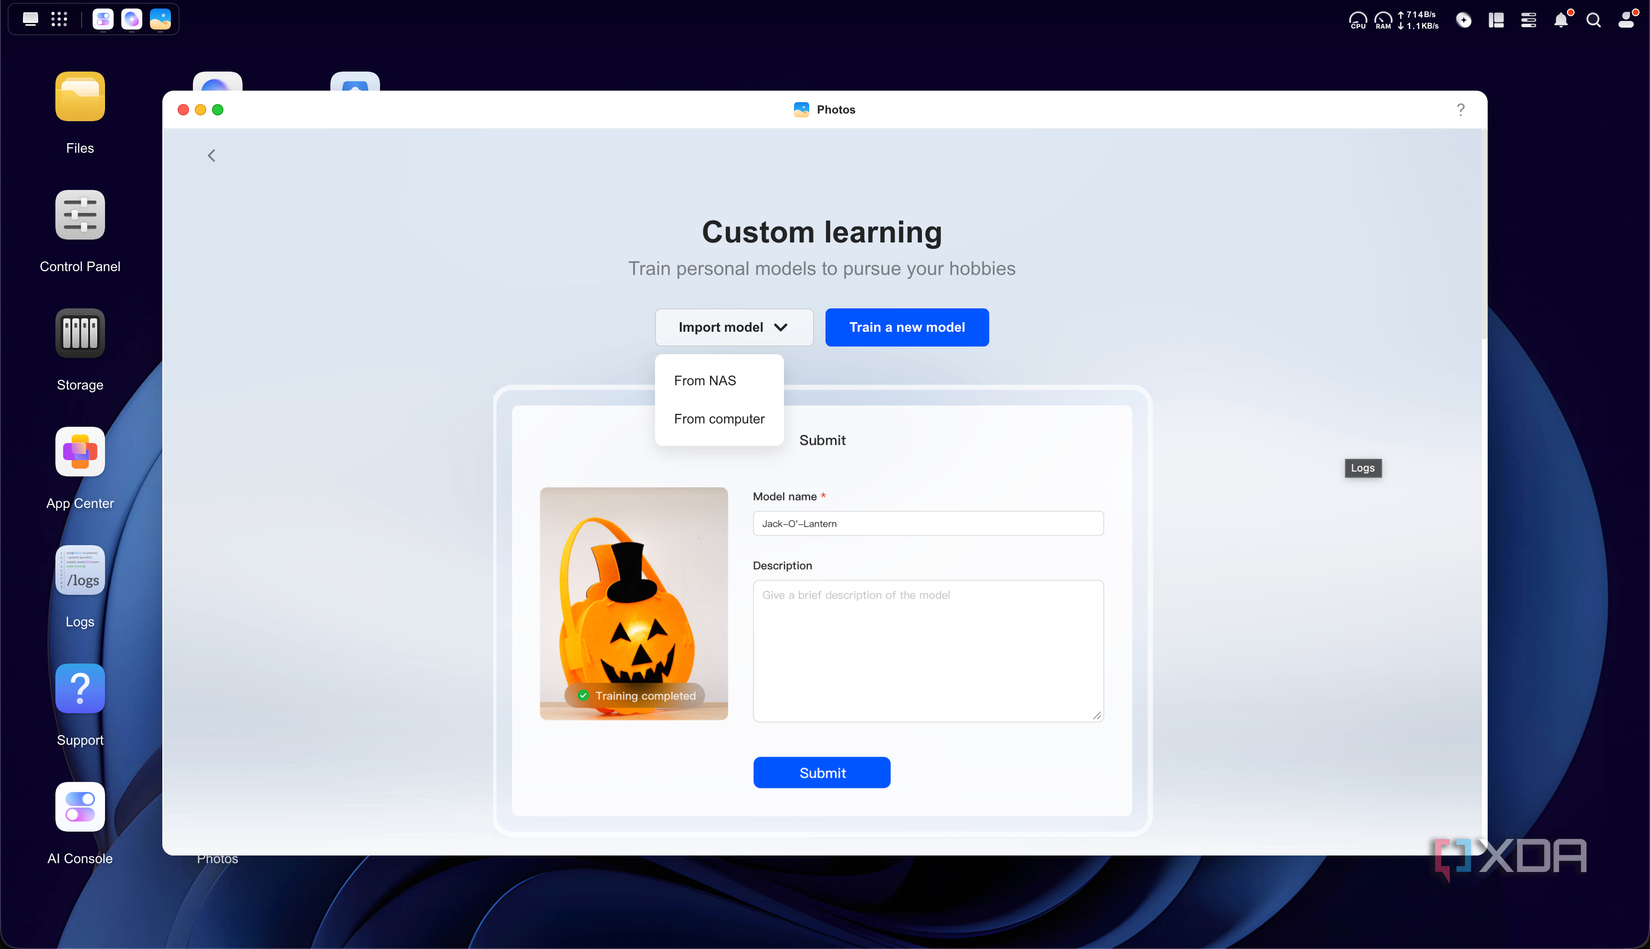
Task: Open notifications bell
Action: [1561, 20]
